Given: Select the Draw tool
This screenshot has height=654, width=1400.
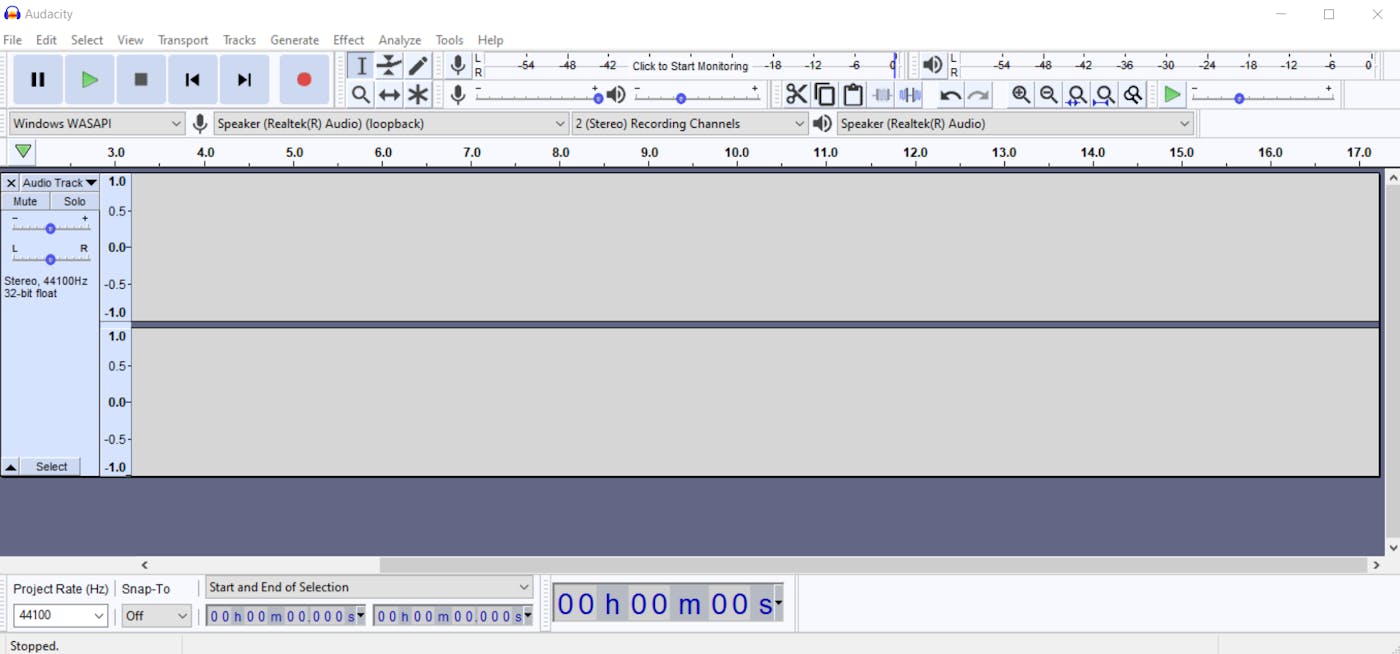Looking at the screenshot, I should [x=418, y=65].
